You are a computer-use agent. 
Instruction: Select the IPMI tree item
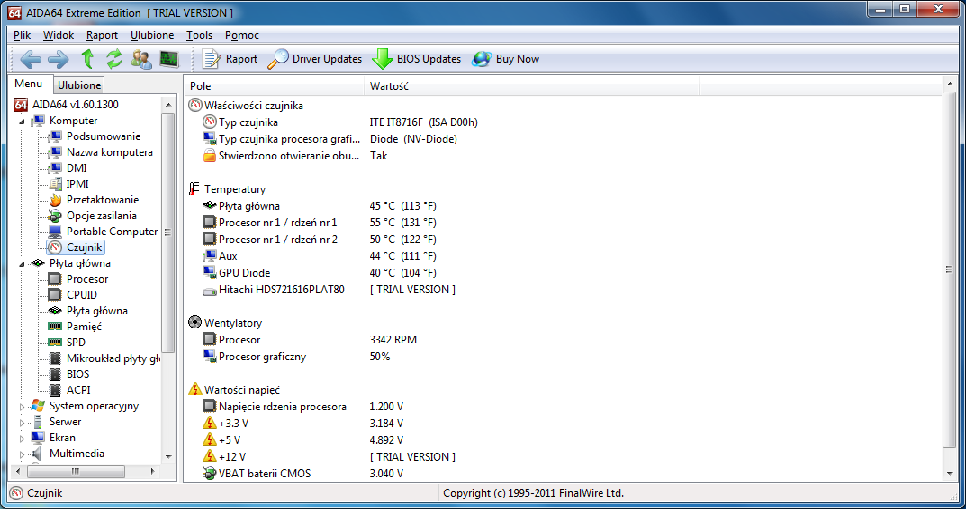click(x=78, y=184)
